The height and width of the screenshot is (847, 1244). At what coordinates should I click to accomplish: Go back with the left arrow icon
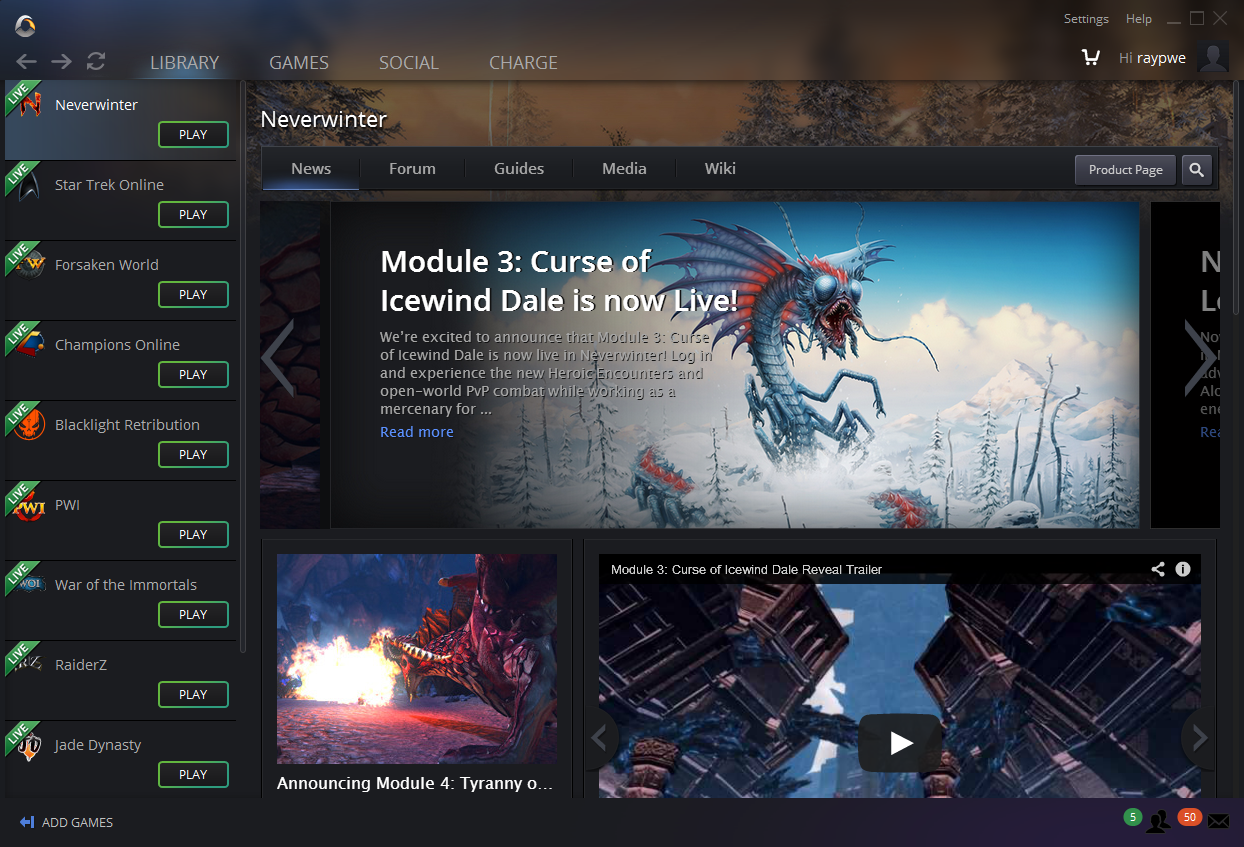click(27, 62)
